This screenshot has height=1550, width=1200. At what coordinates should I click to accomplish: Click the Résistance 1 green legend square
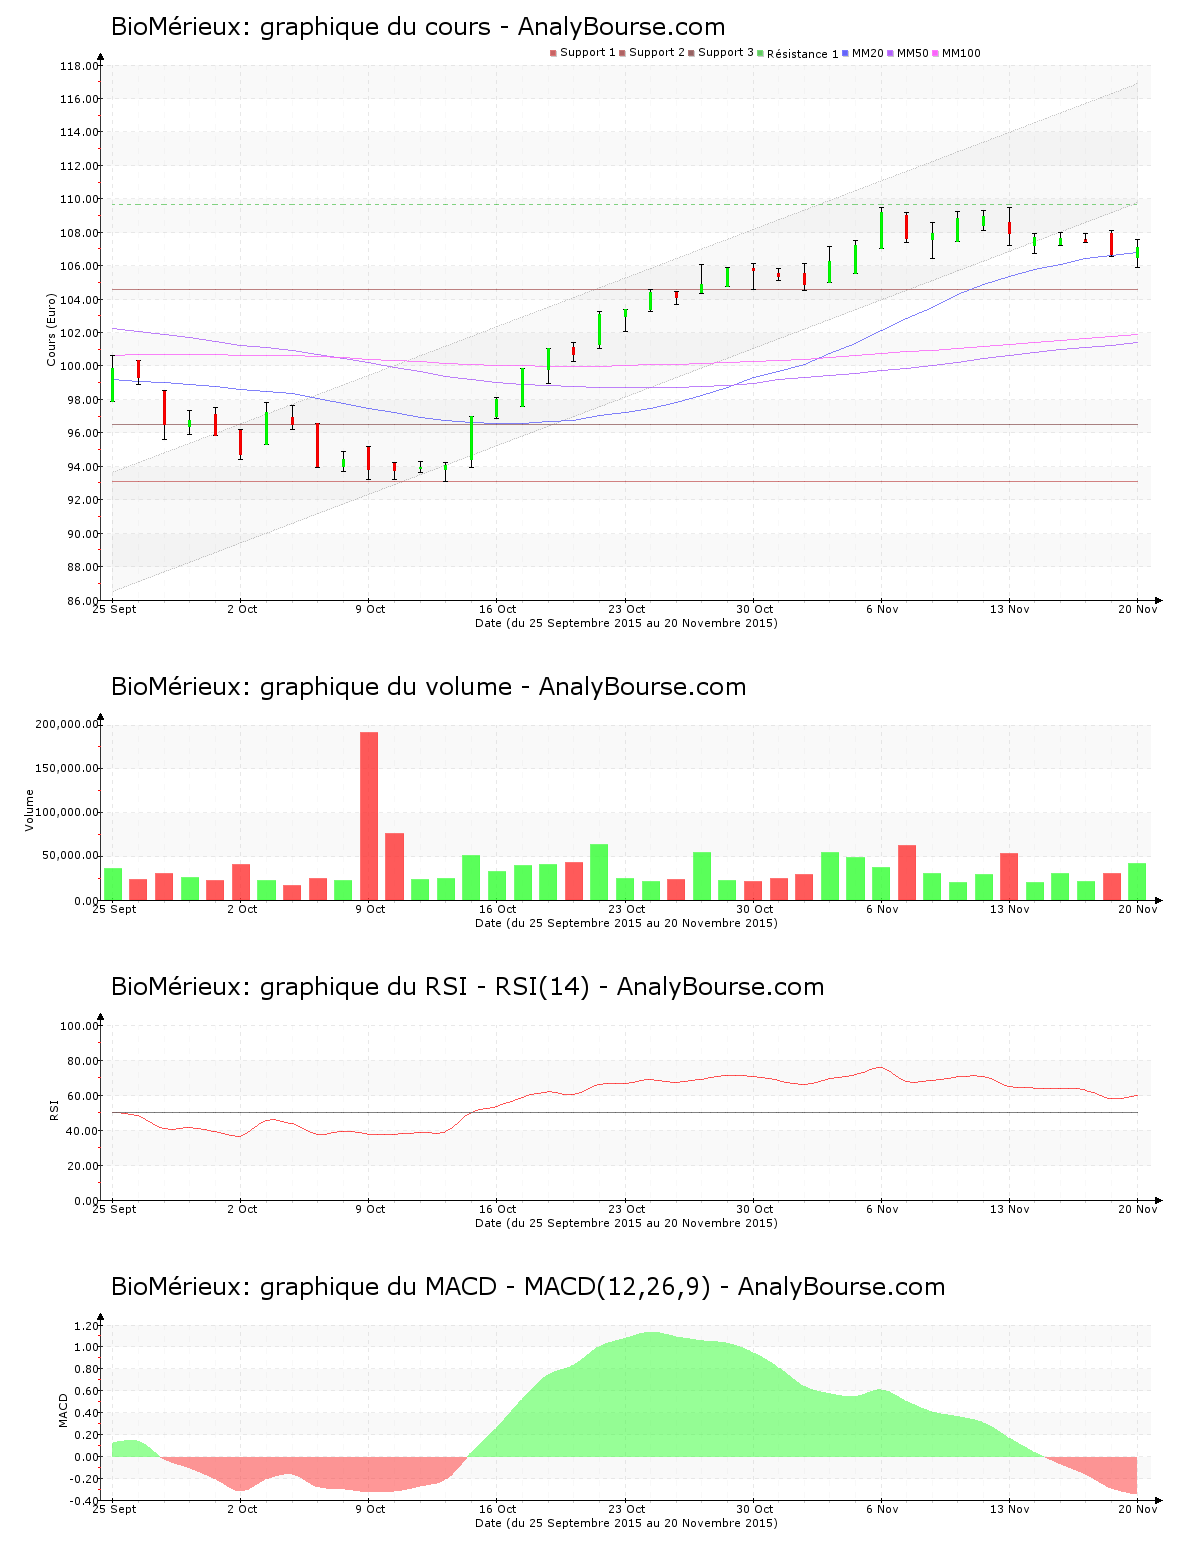(761, 53)
